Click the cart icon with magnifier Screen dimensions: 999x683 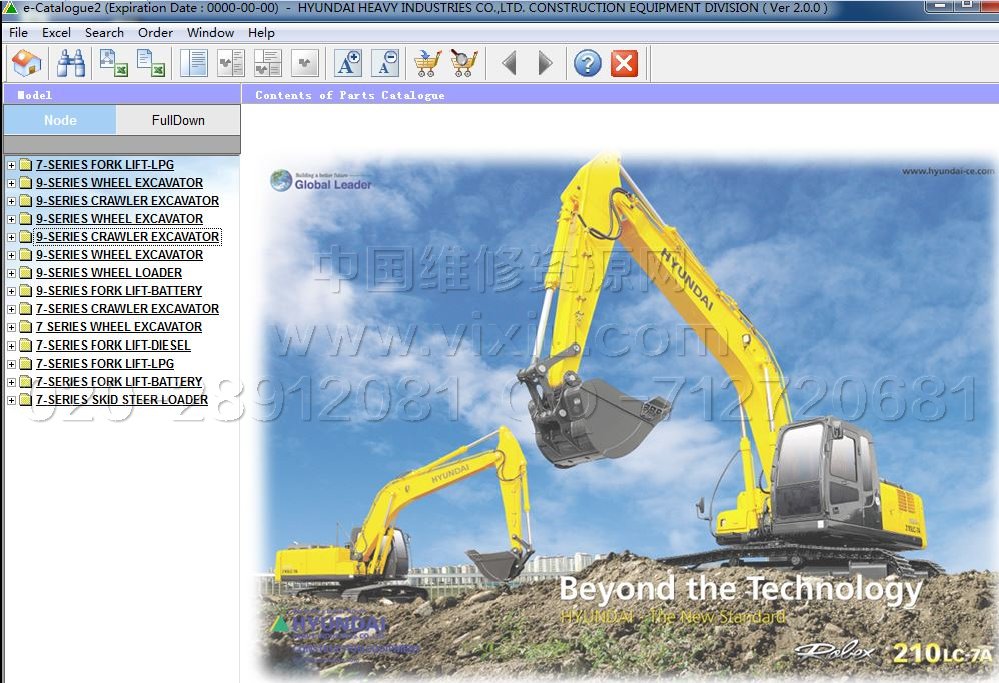[x=464, y=64]
